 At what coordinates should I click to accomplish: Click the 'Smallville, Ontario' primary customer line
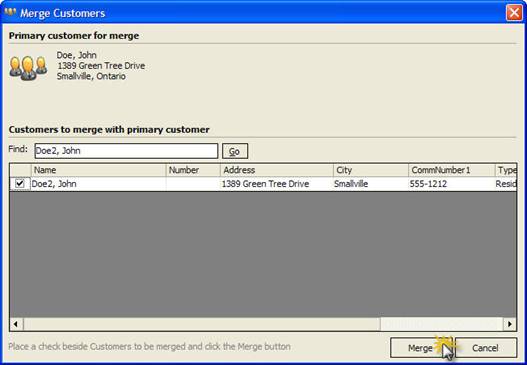91,76
